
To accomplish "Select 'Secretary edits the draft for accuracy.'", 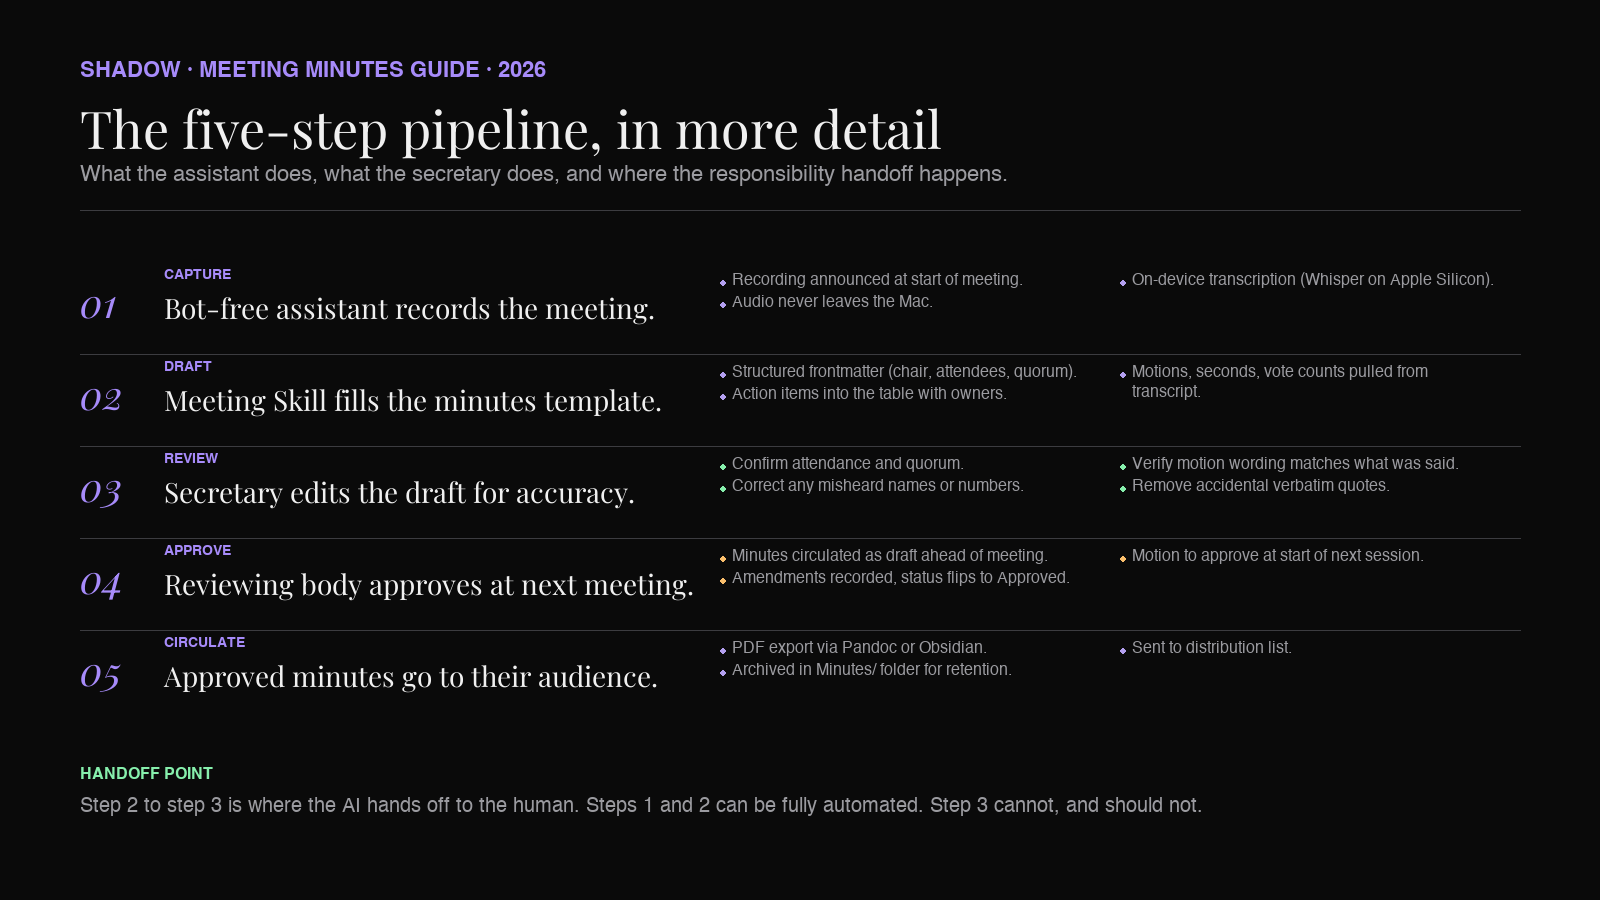I will pos(399,493).
